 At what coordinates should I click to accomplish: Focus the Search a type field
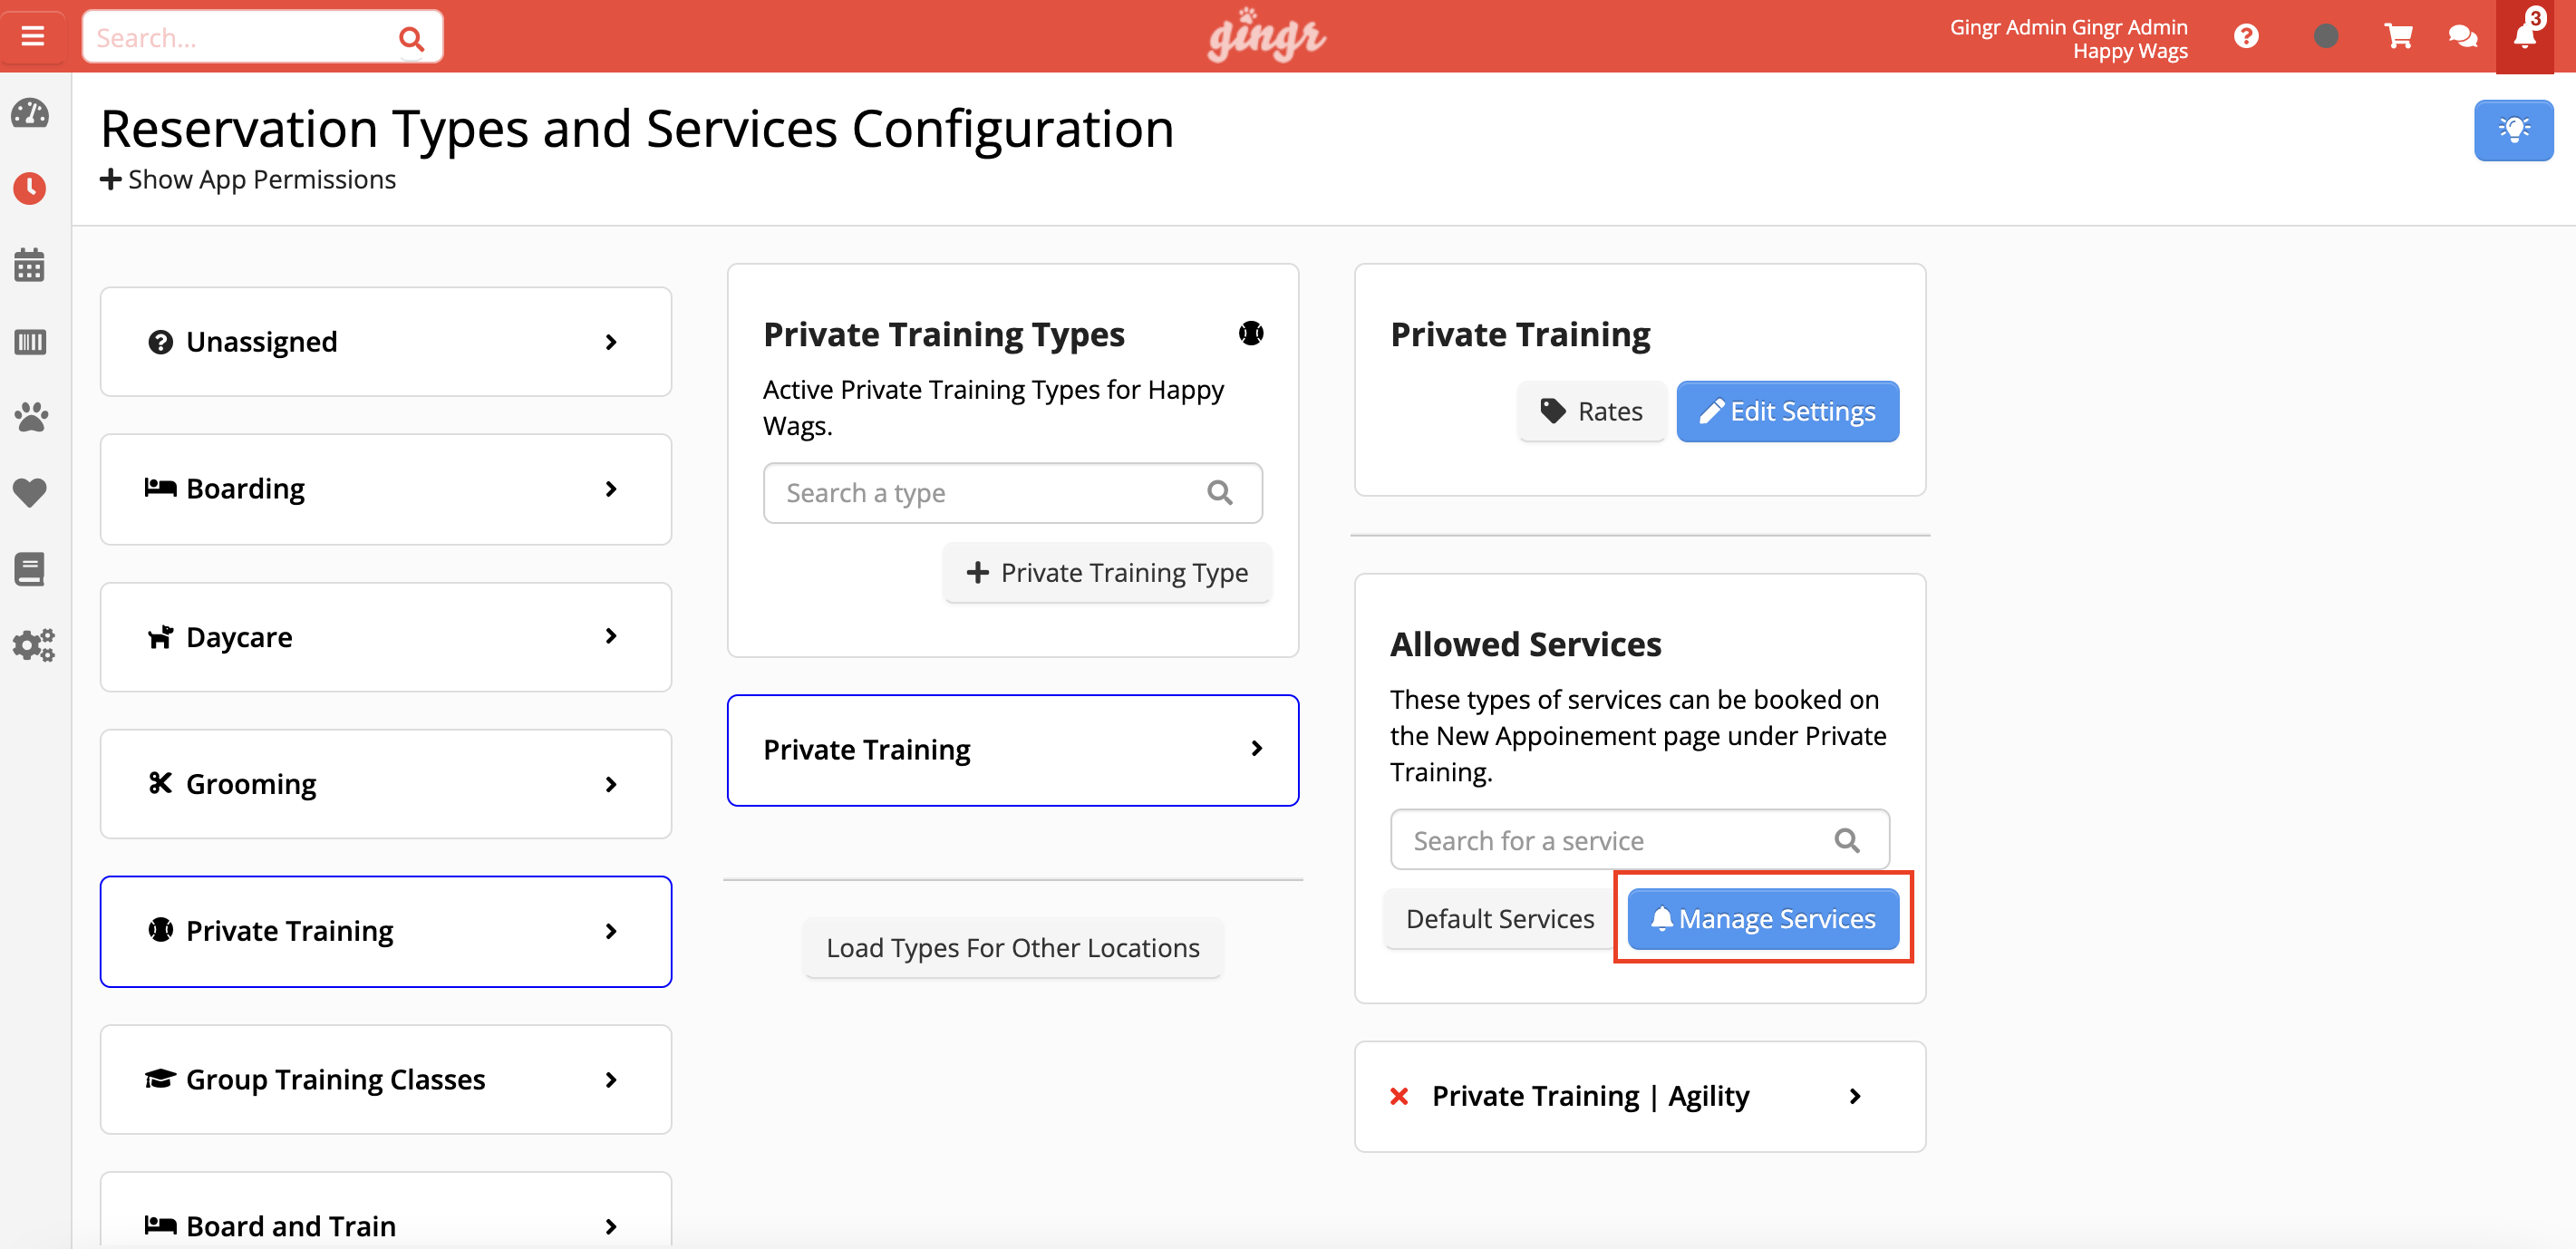point(1012,492)
